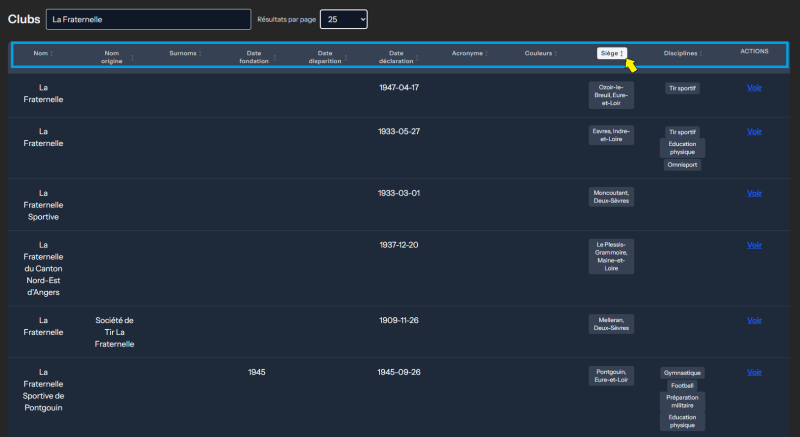This screenshot has height=437, width=800.
Task: Click the Esvres, Indre-et-Loire siège tag
Action: [611, 135]
